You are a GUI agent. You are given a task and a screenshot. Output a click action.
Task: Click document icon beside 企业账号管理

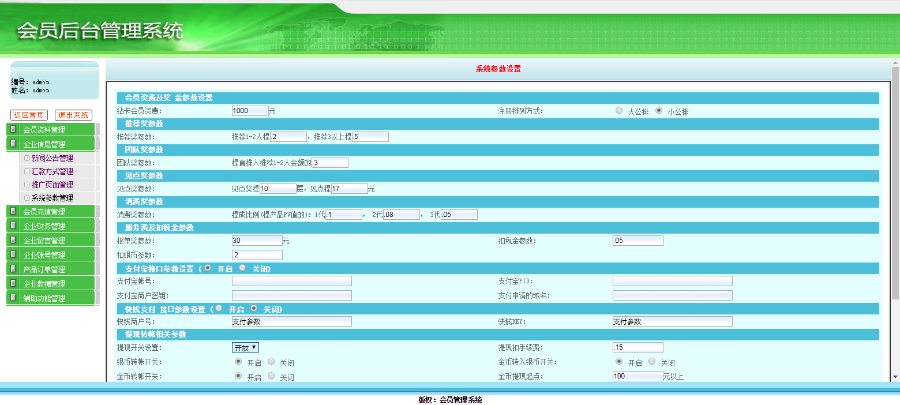(x=13, y=254)
